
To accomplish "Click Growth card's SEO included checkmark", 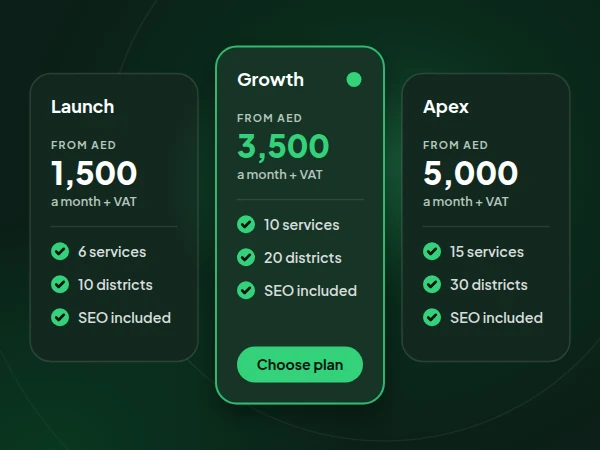I will 246,290.
